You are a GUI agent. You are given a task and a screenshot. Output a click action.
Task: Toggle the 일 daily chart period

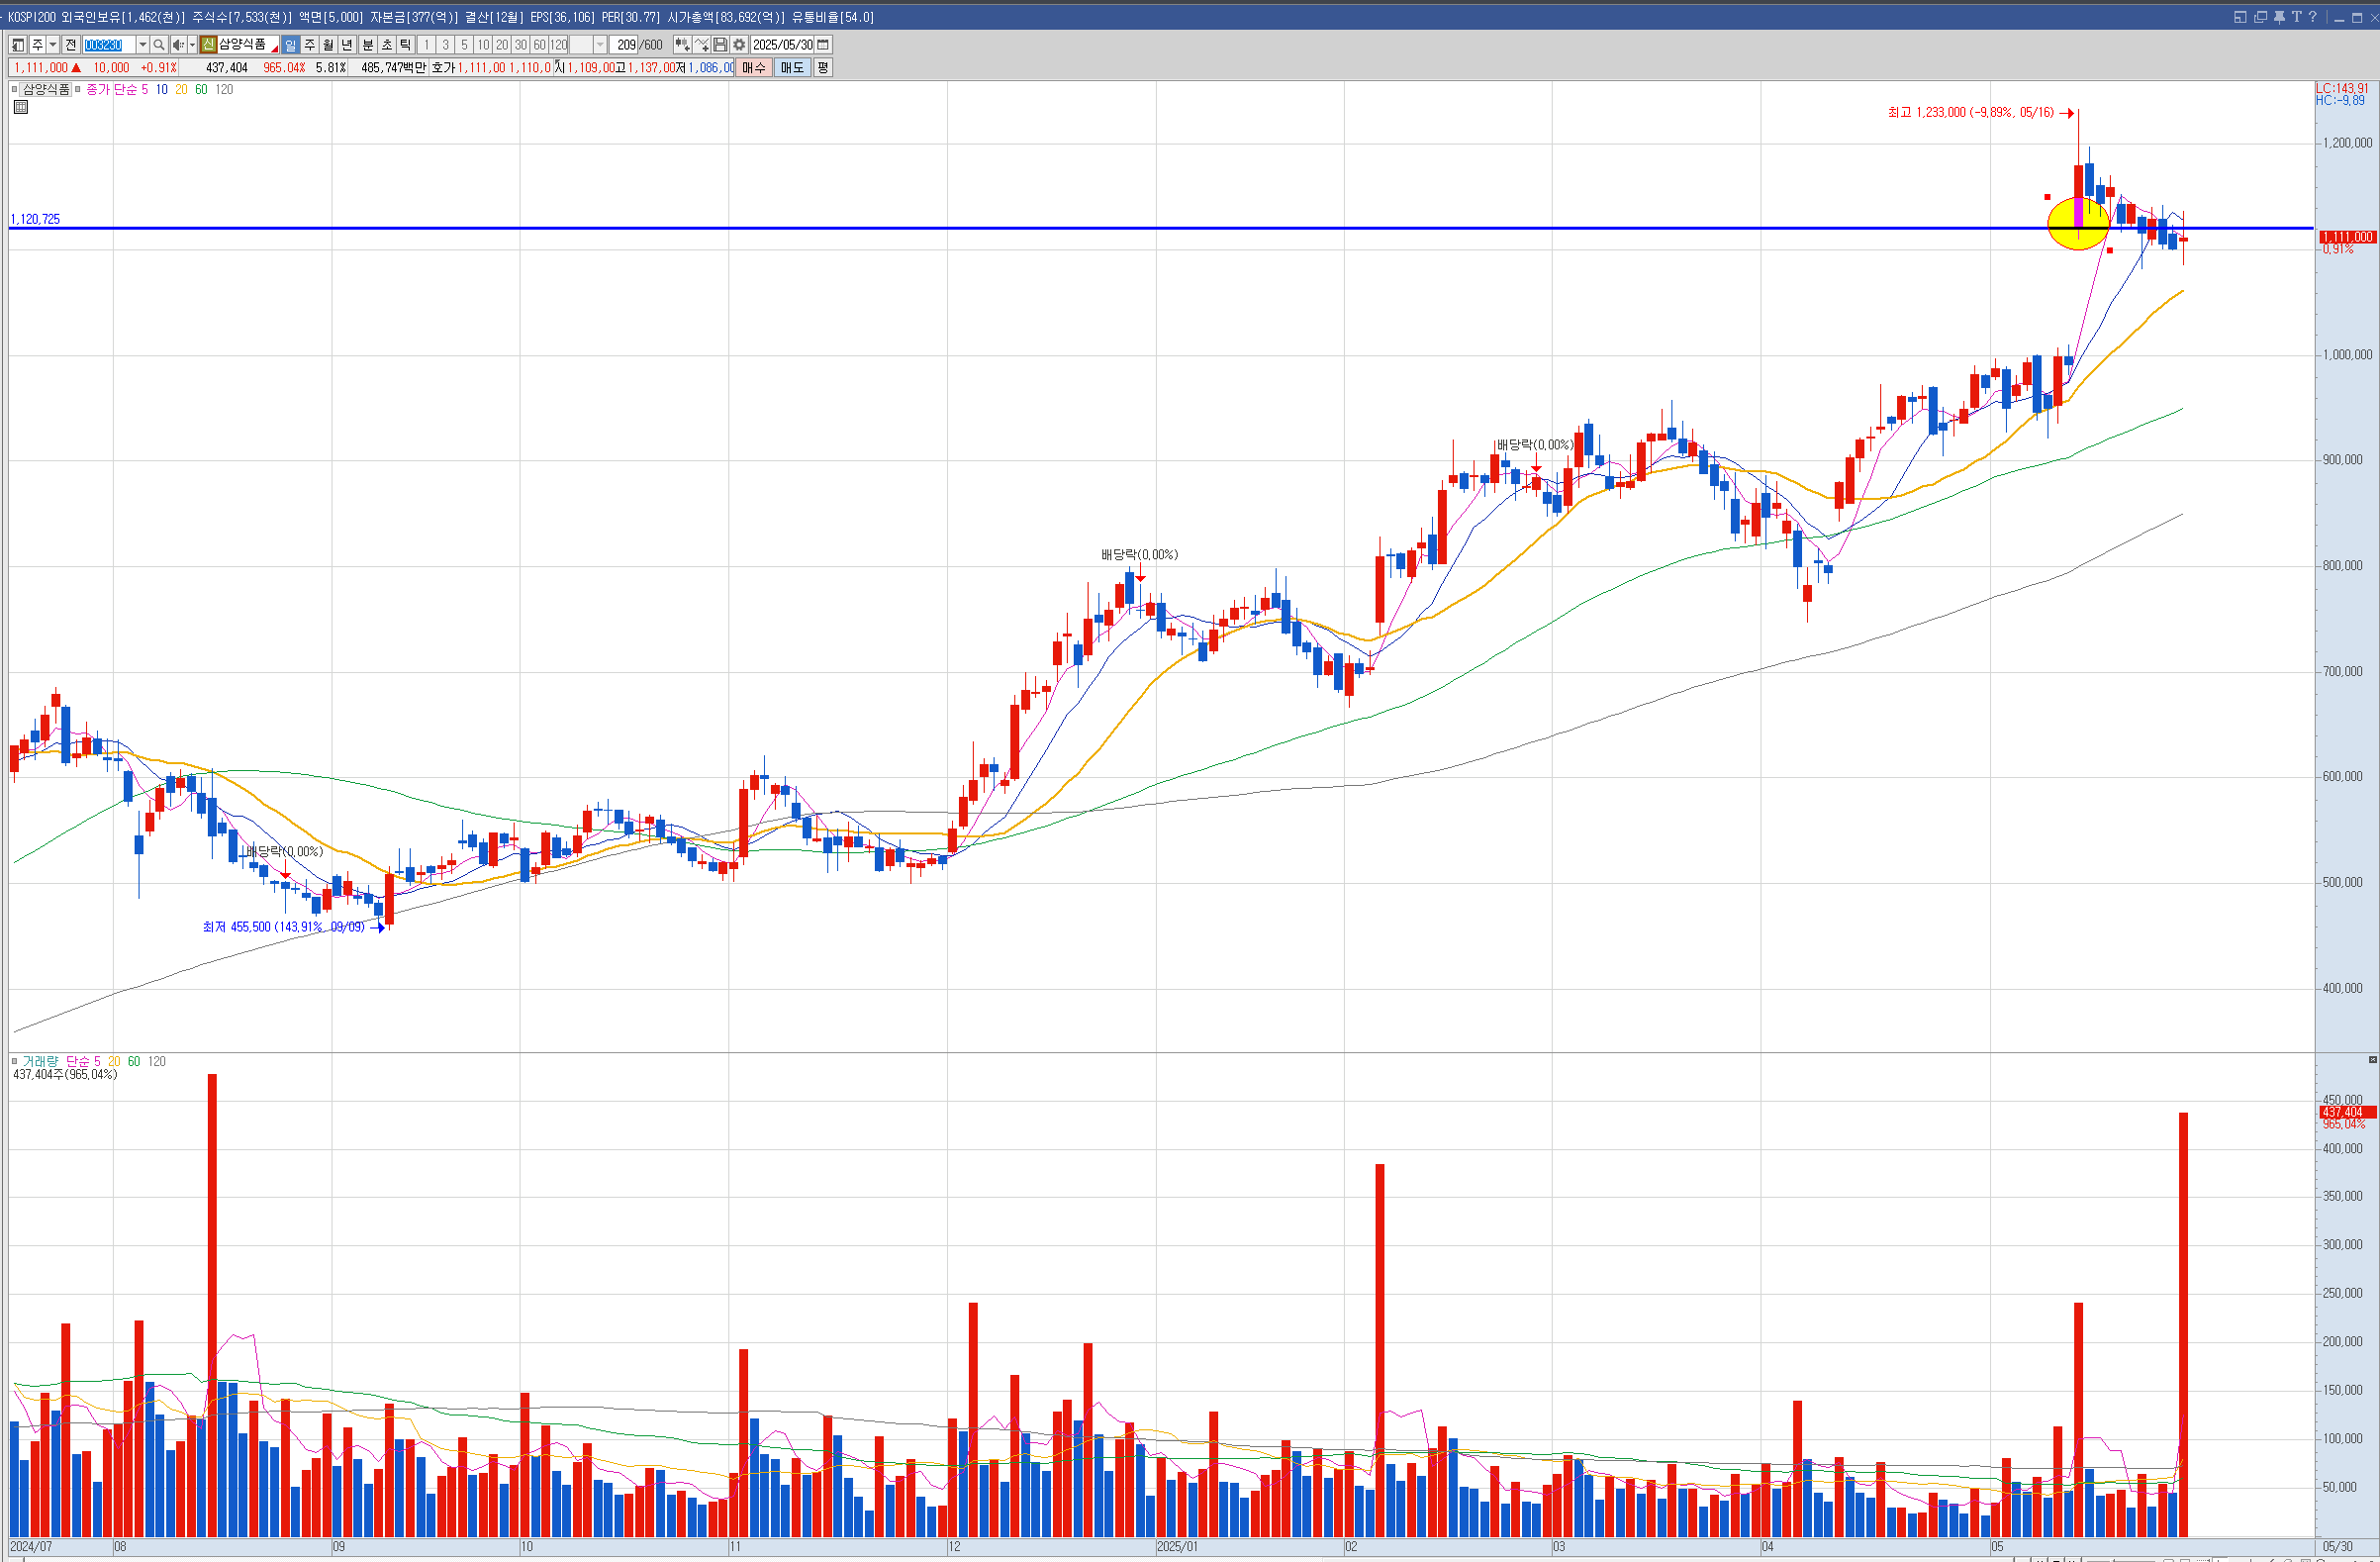click(x=290, y=45)
